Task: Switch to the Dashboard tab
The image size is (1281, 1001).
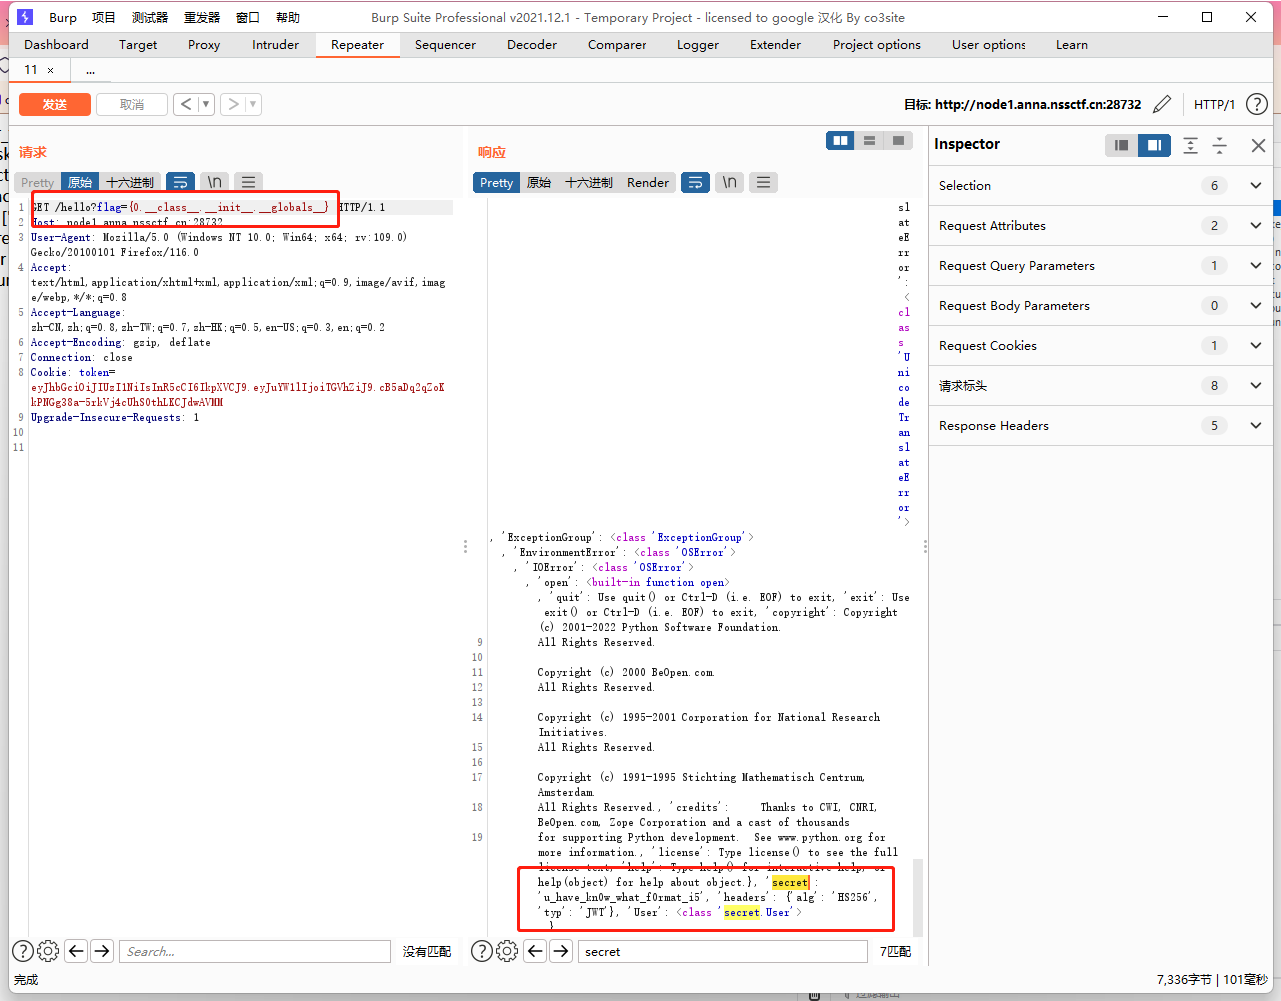Action: pyautogui.click(x=56, y=45)
